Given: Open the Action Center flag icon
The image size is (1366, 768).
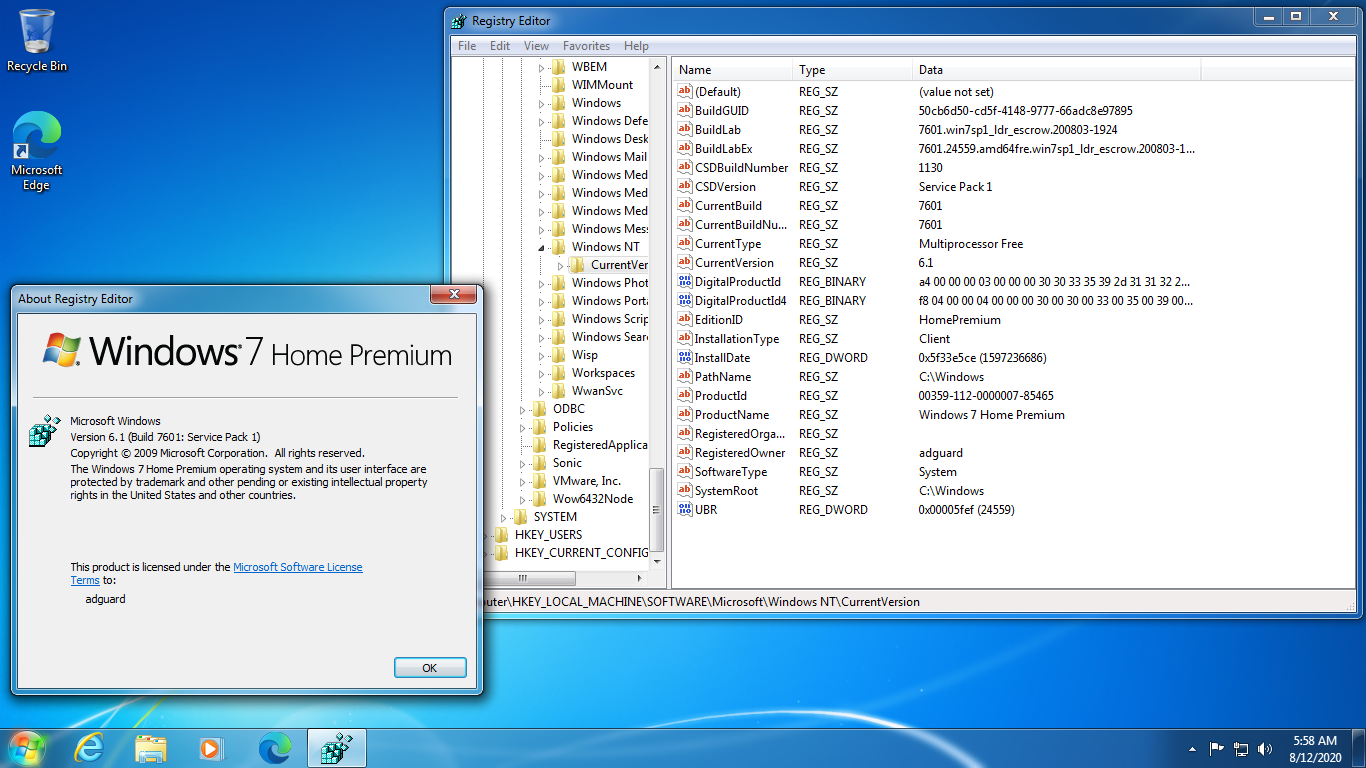Looking at the screenshot, I should pyautogui.click(x=1217, y=748).
